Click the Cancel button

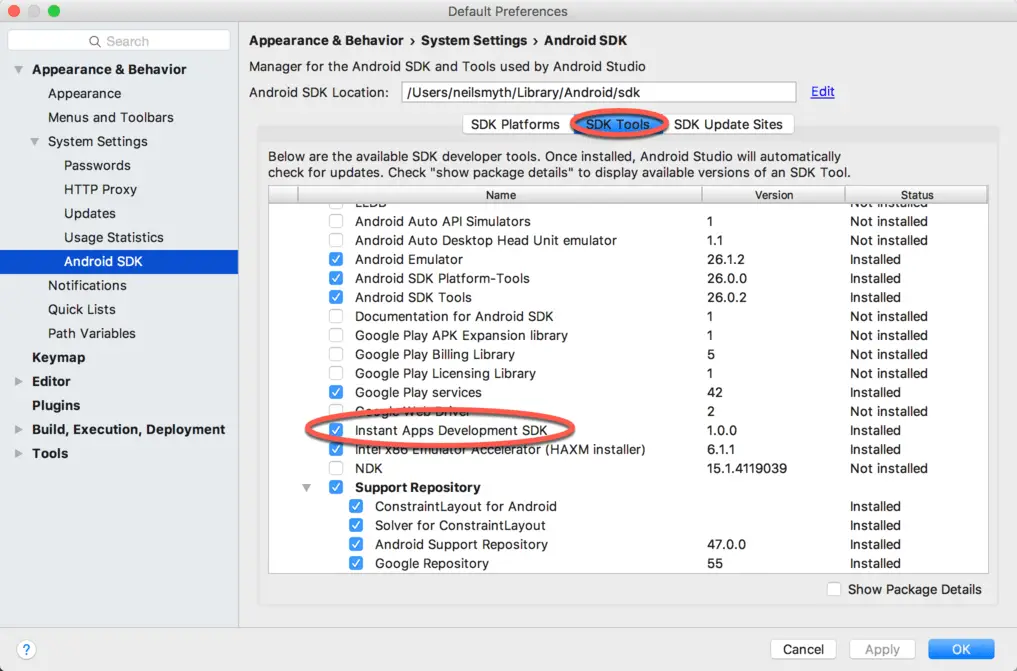pos(803,649)
